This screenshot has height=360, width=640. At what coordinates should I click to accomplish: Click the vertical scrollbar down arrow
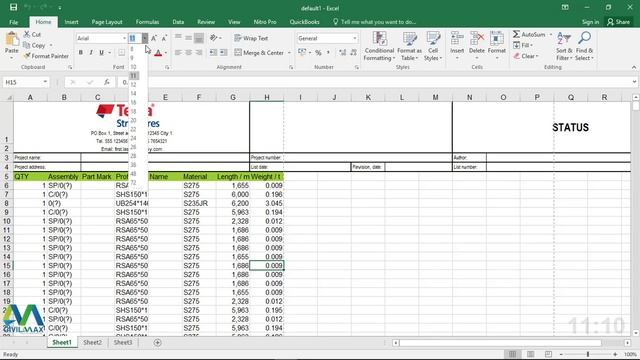pos(636,333)
